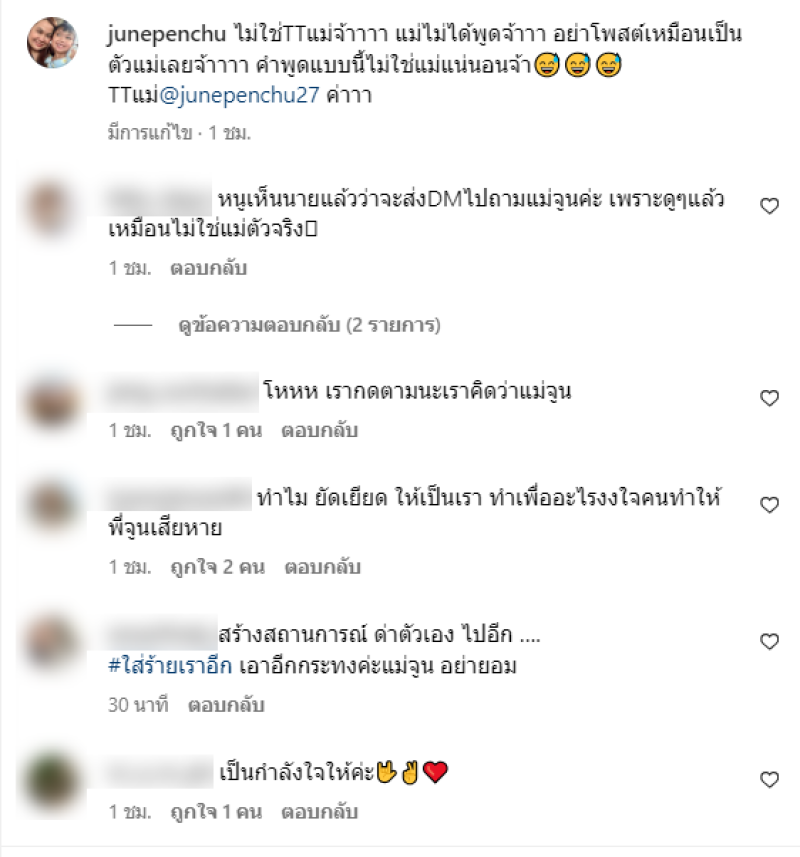Open blurred avatar of the last commenter

[52, 780]
